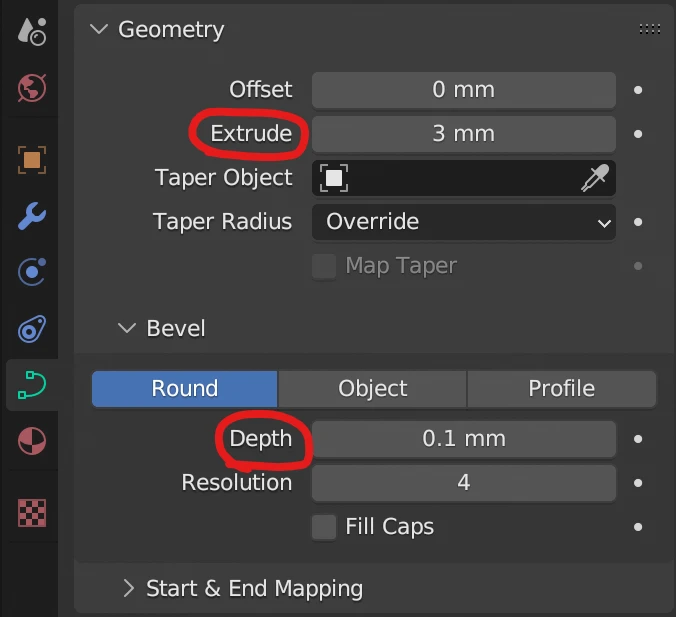Toggle the Map Taper checkbox

click(x=324, y=266)
